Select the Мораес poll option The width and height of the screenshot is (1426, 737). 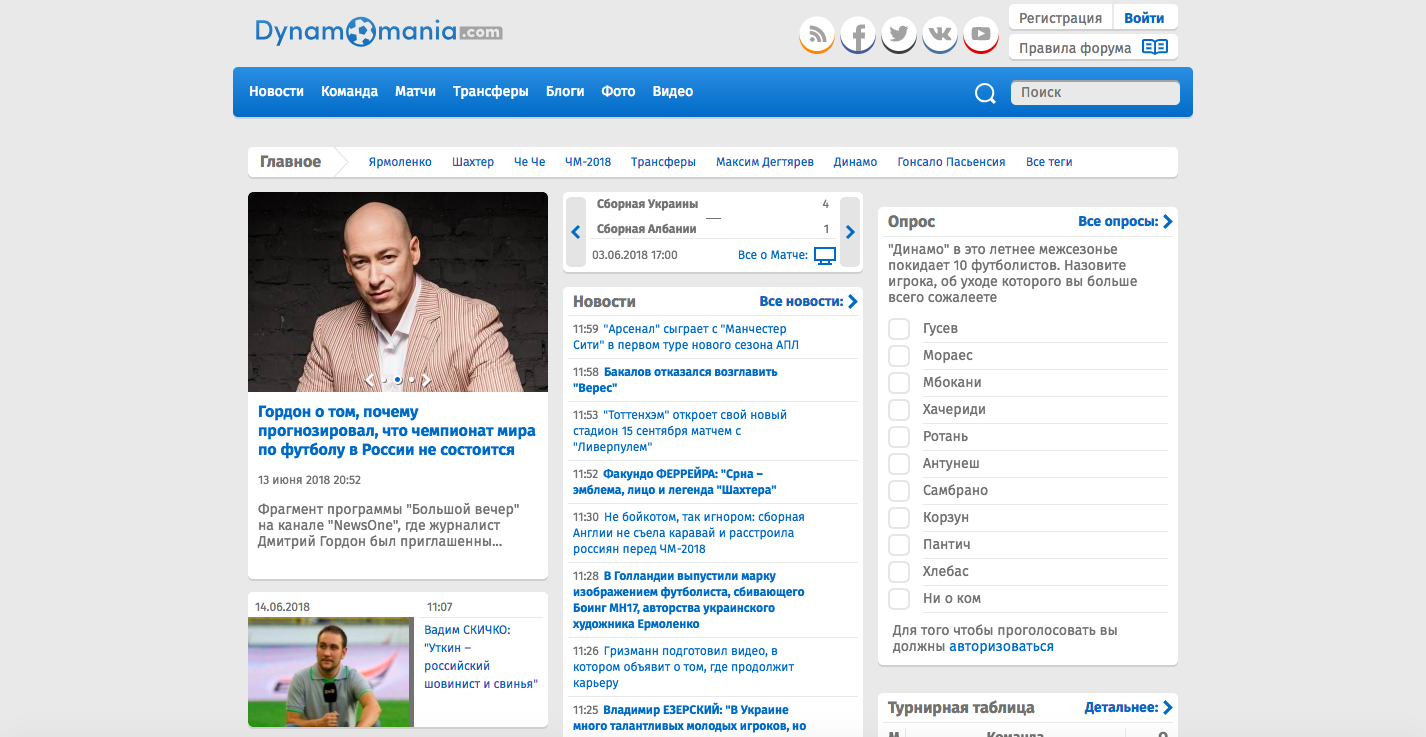(x=899, y=356)
